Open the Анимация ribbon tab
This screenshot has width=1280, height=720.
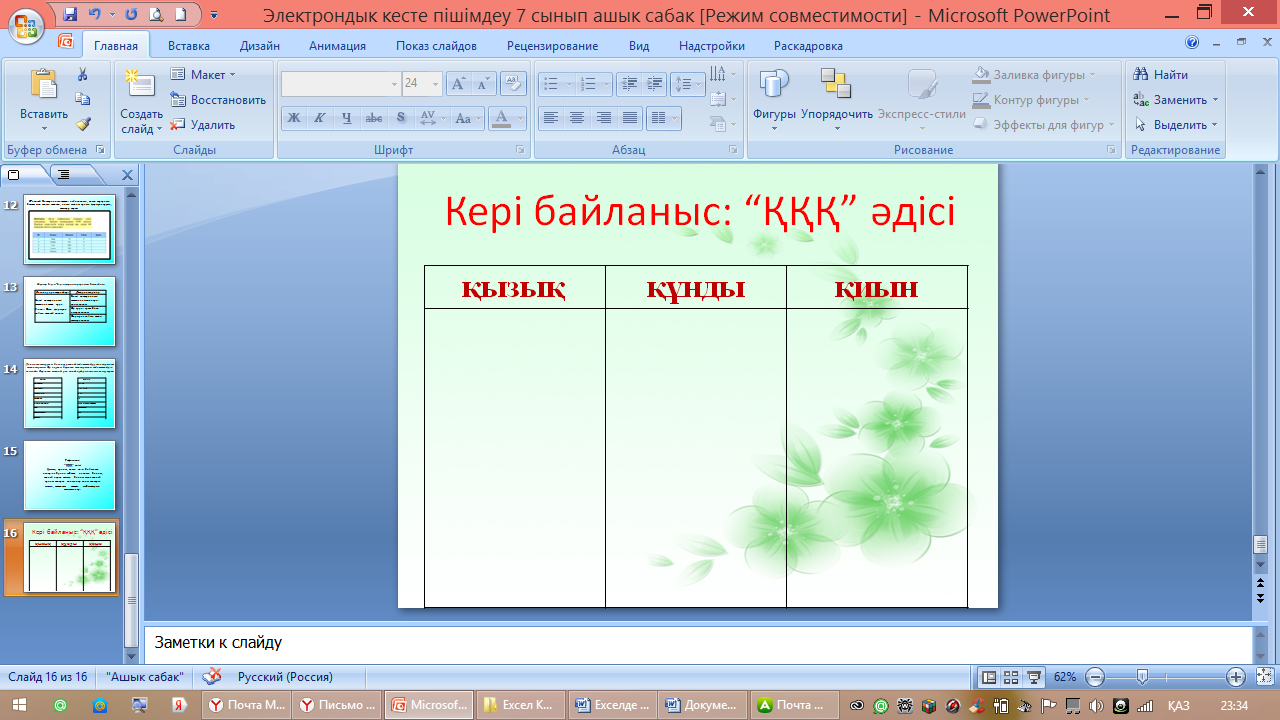tap(337, 46)
